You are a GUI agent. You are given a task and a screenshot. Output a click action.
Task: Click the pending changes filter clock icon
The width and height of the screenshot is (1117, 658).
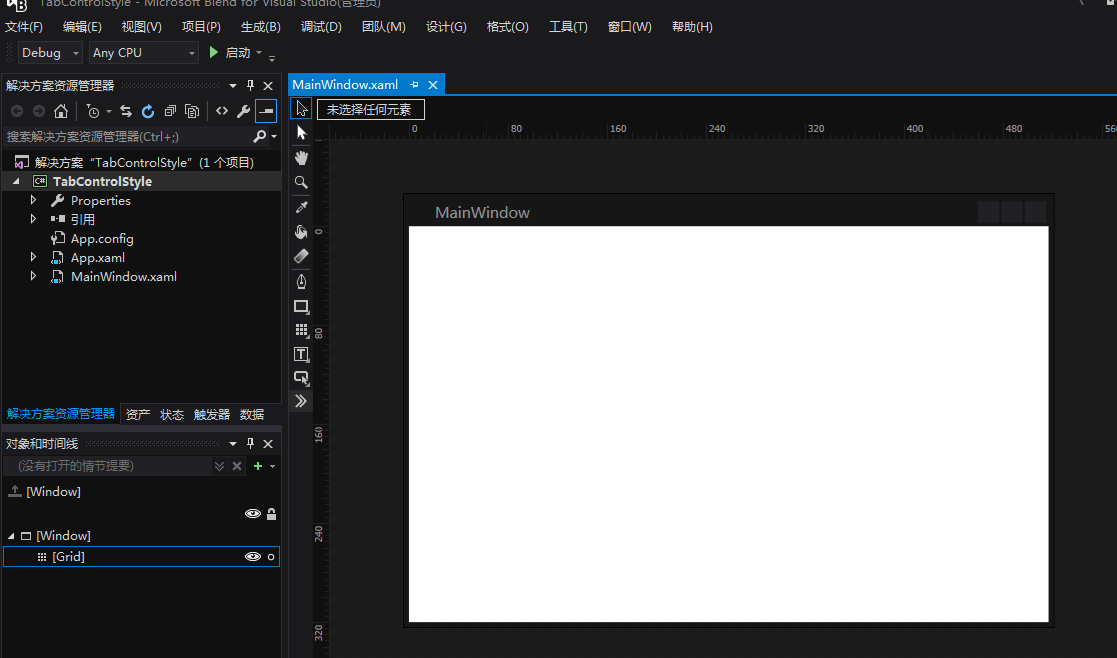point(93,111)
